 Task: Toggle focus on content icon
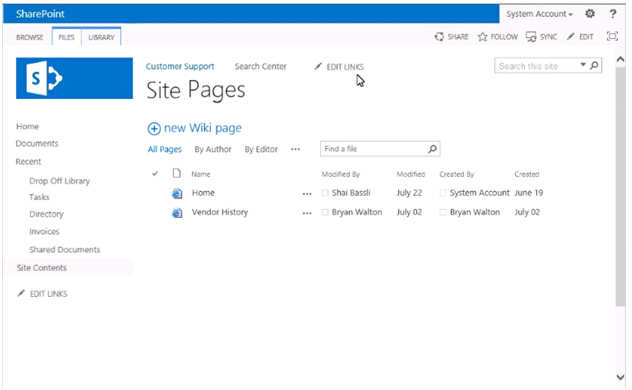(612, 37)
